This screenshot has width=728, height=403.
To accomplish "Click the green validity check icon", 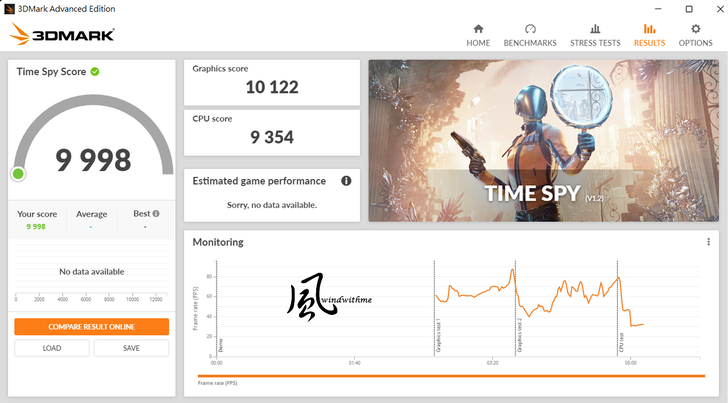I will (95, 72).
